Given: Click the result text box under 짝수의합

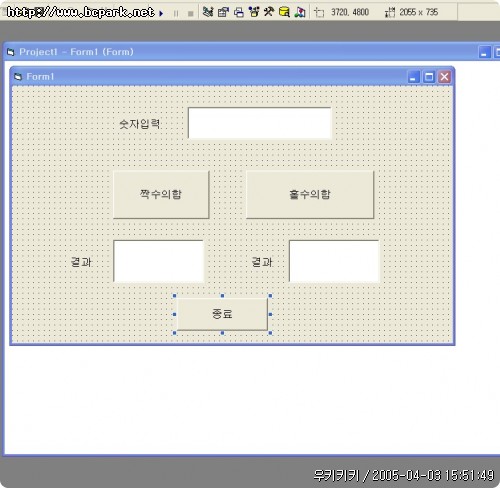Looking at the screenshot, I should click(158, 261).
